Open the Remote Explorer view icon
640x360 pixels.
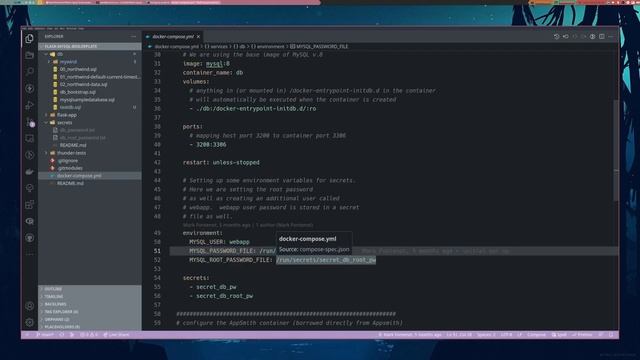(x=29, y=138)
